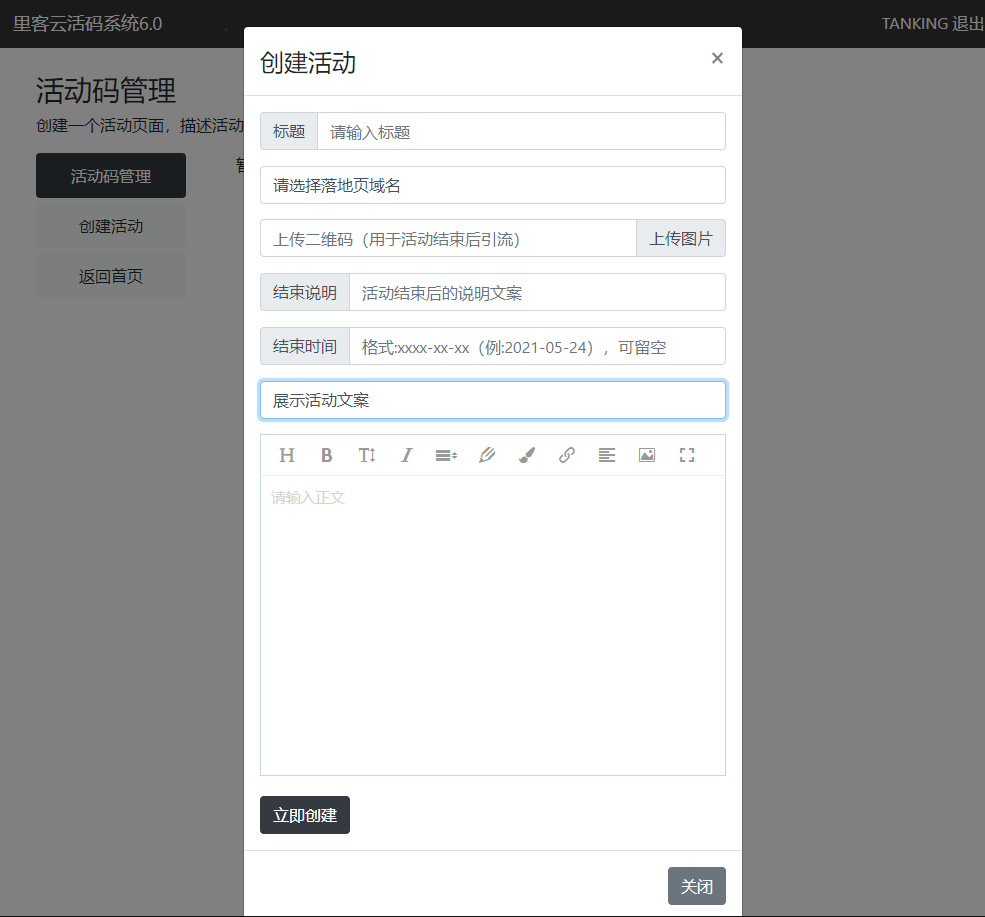Viewport: 985px width, 917px height.
Task: Click the 里客云活码系统6.0 brand title
Action: [87, 24]
